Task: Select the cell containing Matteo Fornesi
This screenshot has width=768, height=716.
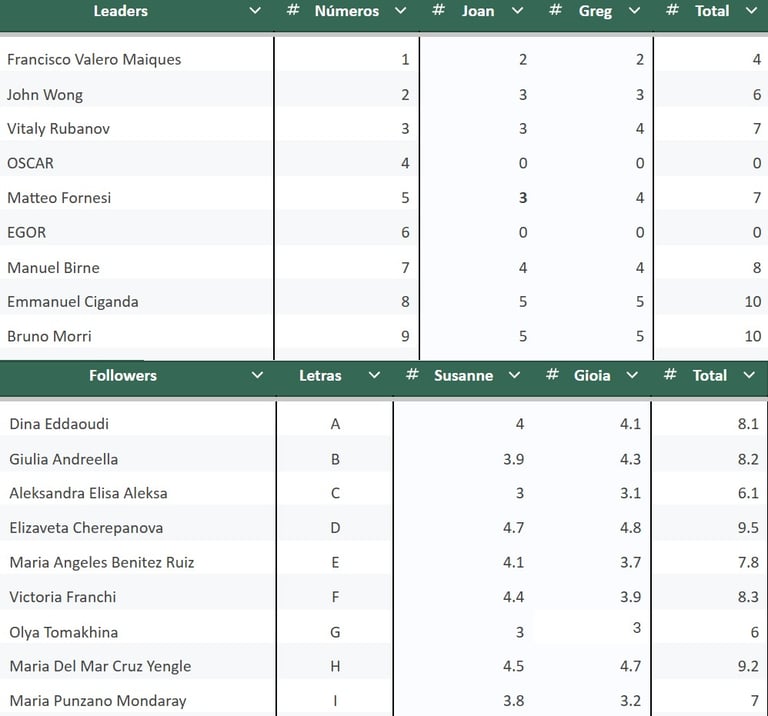Action: [59, 198]
